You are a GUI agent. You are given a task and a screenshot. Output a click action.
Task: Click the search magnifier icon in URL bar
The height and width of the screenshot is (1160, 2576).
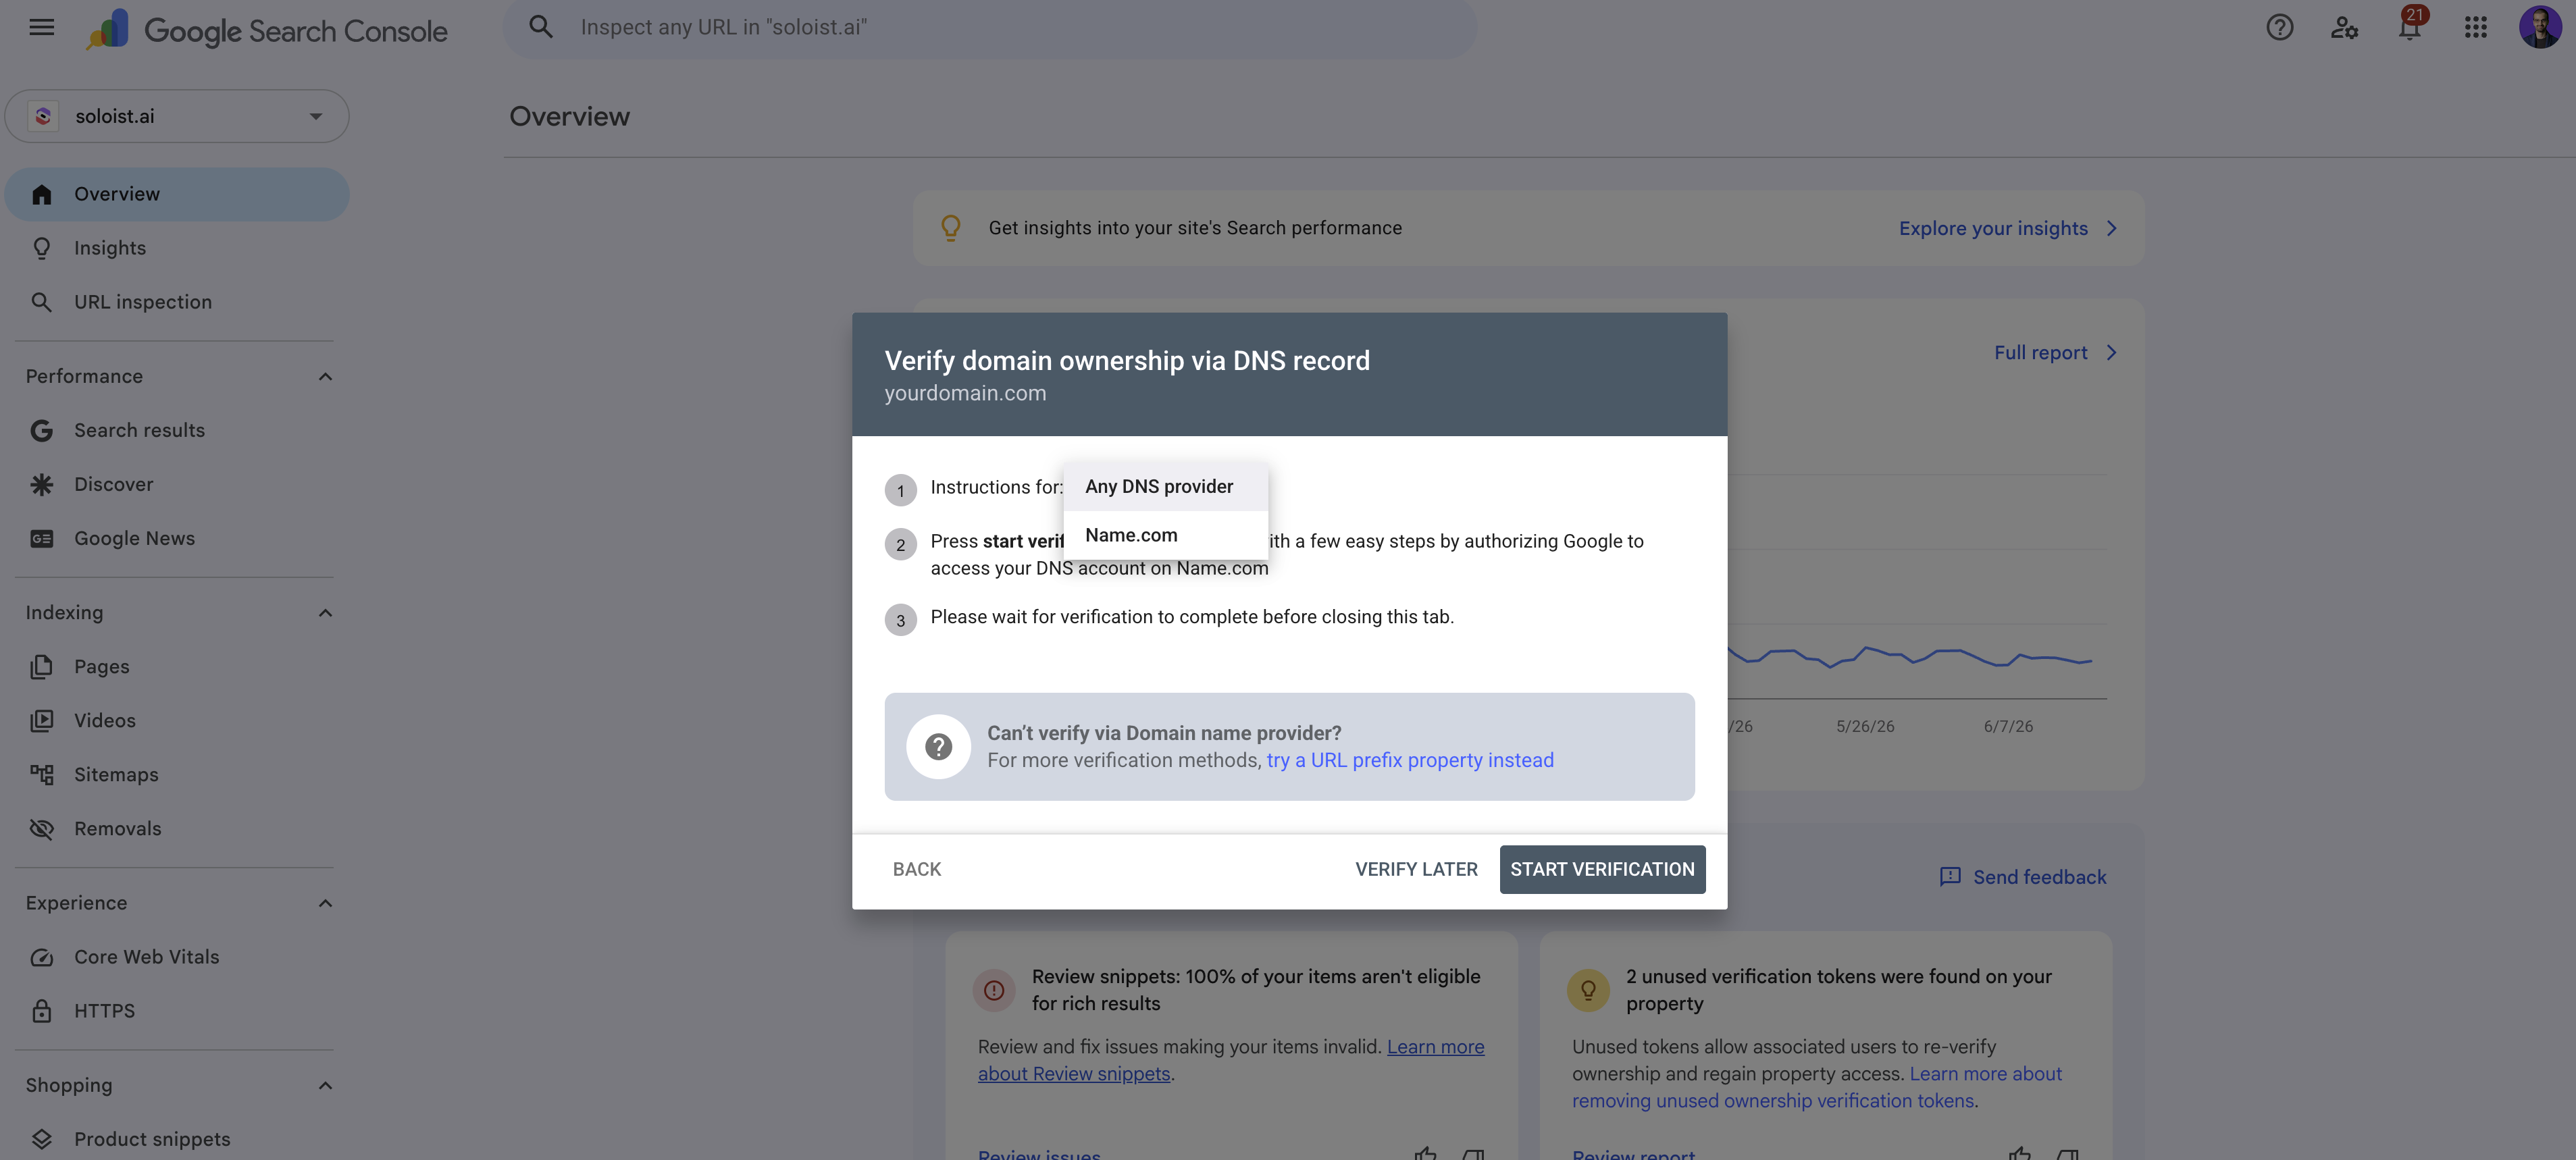(541, 27)
